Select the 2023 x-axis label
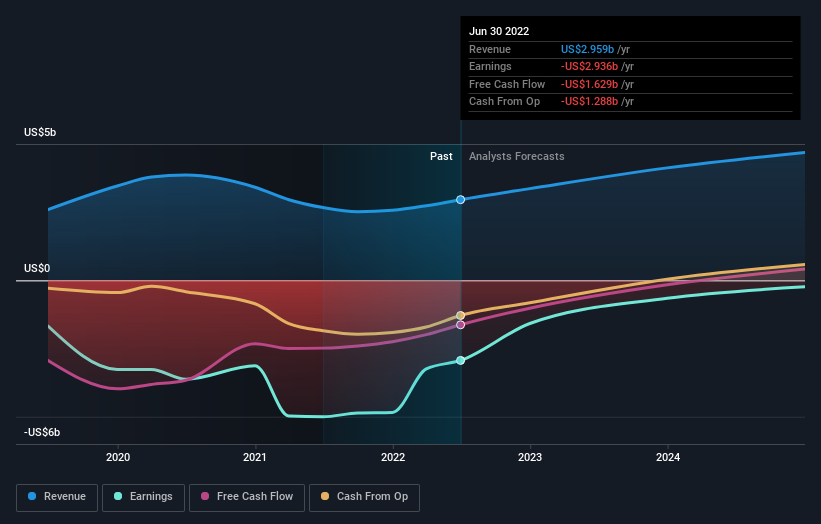Viewport: 821px width, 524px height. pos(530,457)
